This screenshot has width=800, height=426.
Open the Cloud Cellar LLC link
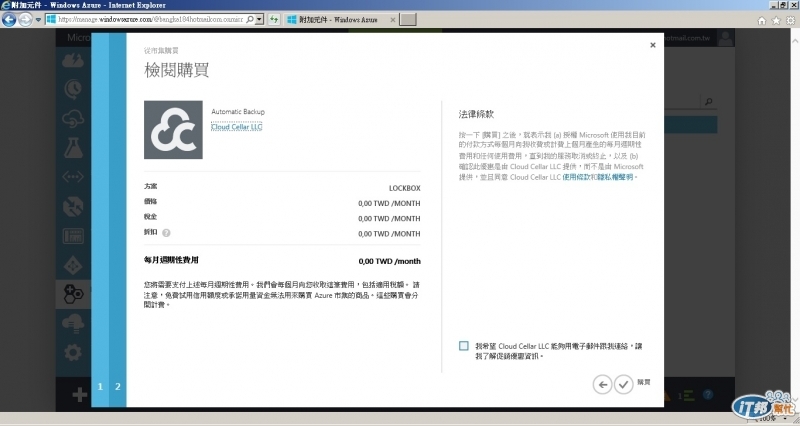click(236, 127)
